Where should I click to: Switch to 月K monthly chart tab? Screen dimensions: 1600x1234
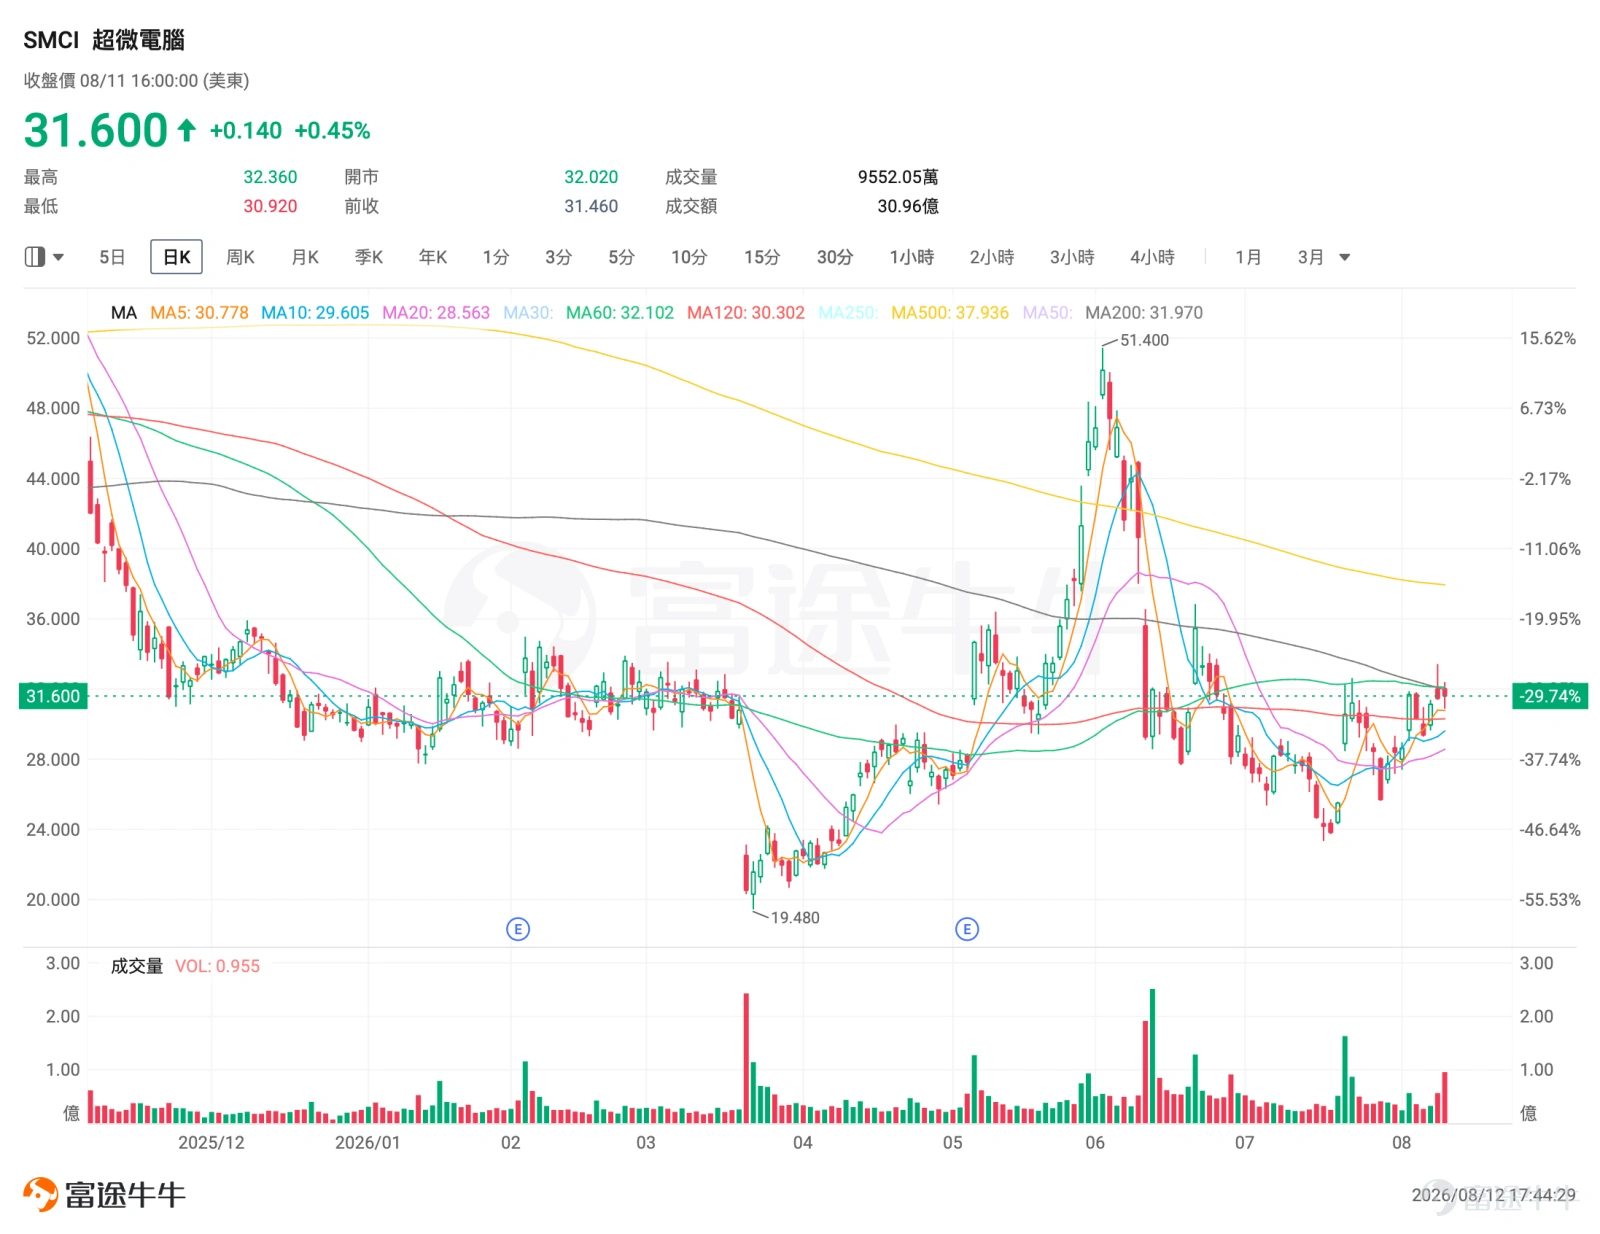pos(305,257)
